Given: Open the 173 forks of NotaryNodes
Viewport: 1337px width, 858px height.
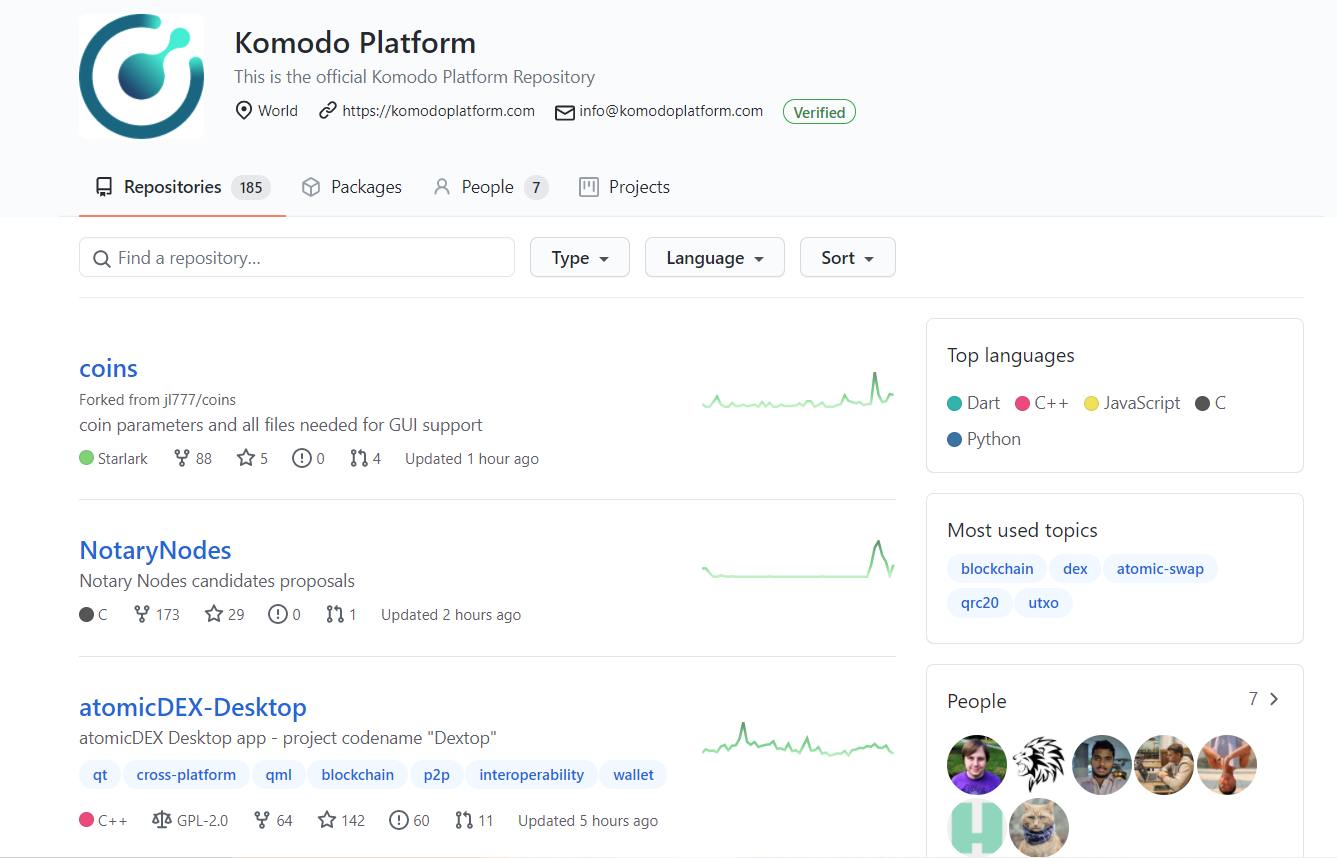Looking at the screenshot, I should [x=157, y=615].
